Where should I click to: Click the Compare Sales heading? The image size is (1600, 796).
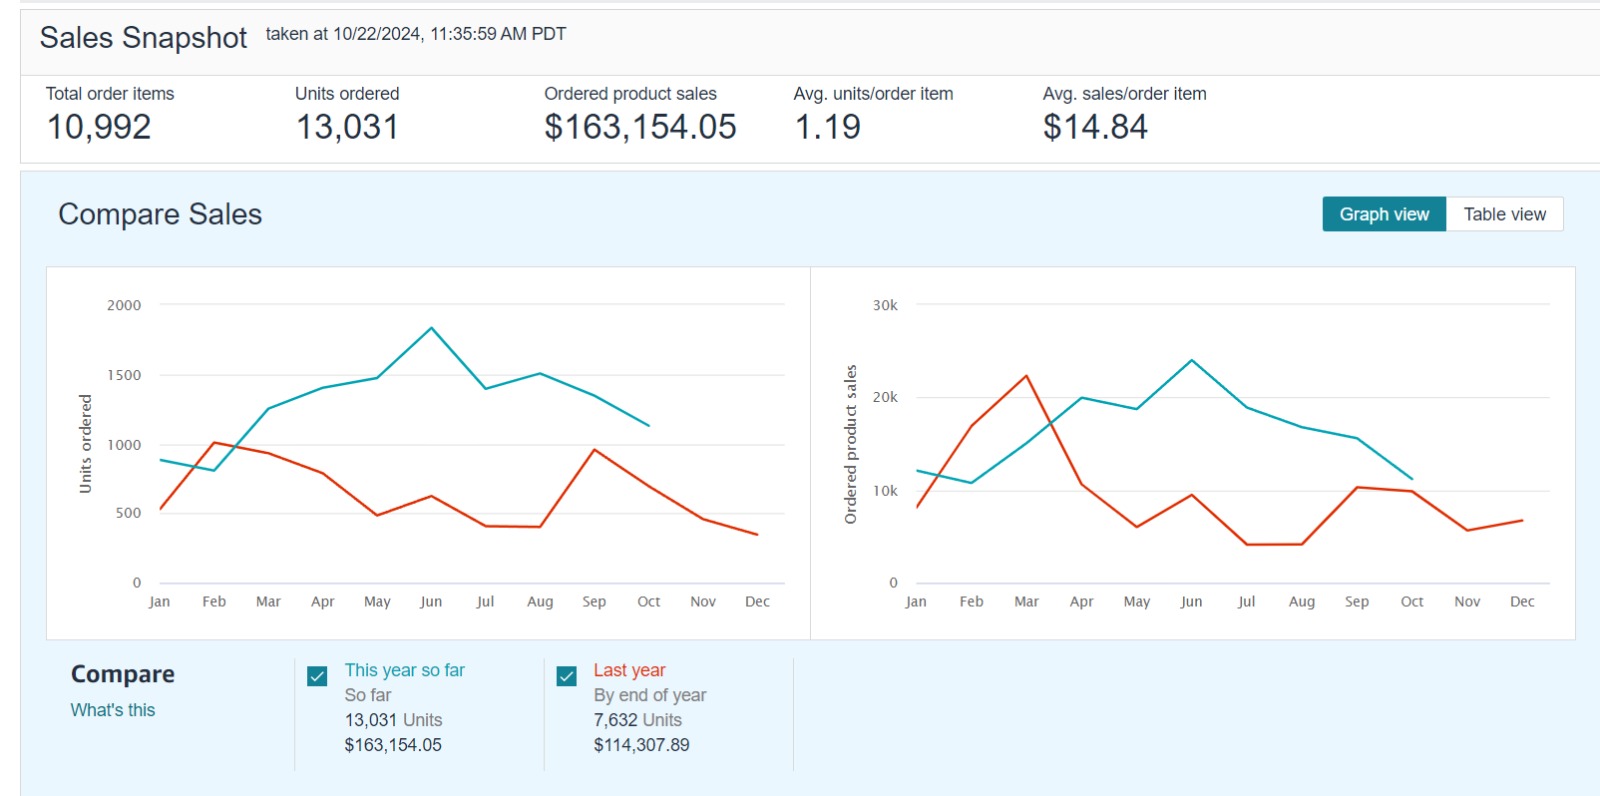(x=160, y=214)
